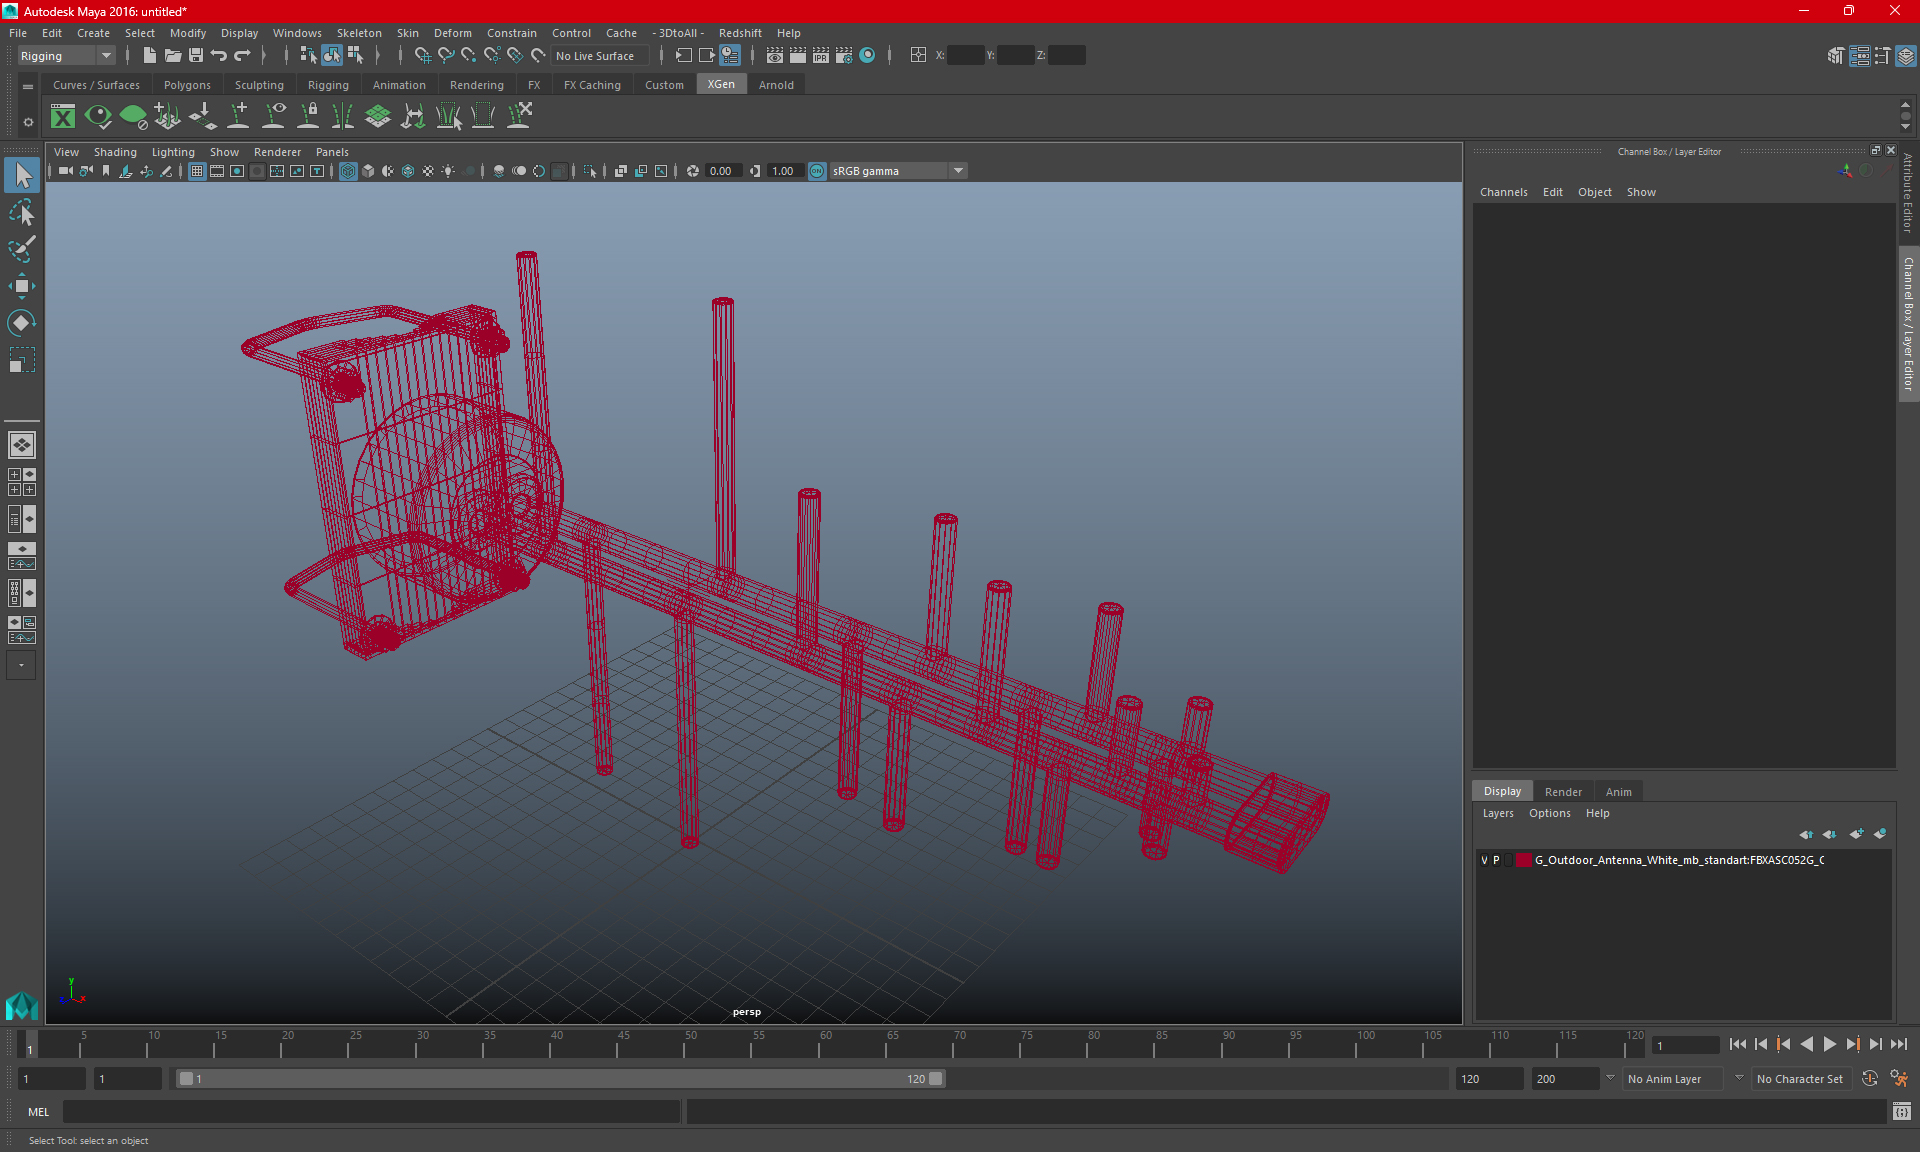Click the New Scene icon
The image size is (1920, 1152).
[149, 56]
